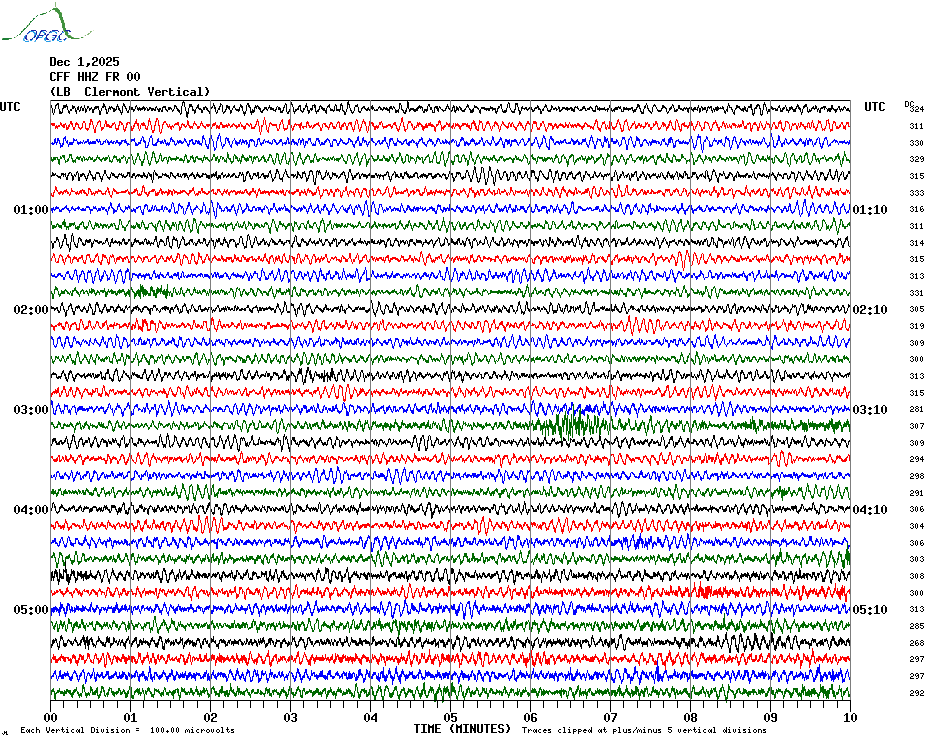Click the DC offset value '324'
The height and width of the screenshot is (744, 930).
pos(917,109)
